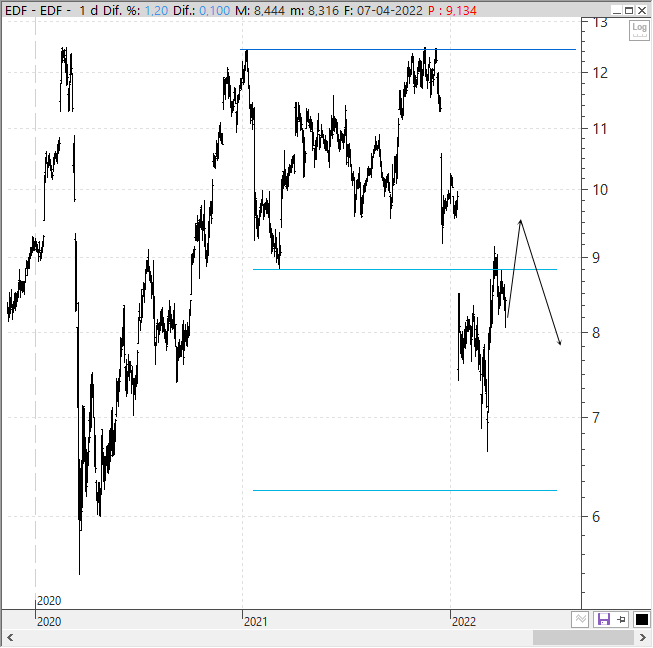Click the save chart floppy icon
Viewport: 653px width, 648px height.
point(603,620)
